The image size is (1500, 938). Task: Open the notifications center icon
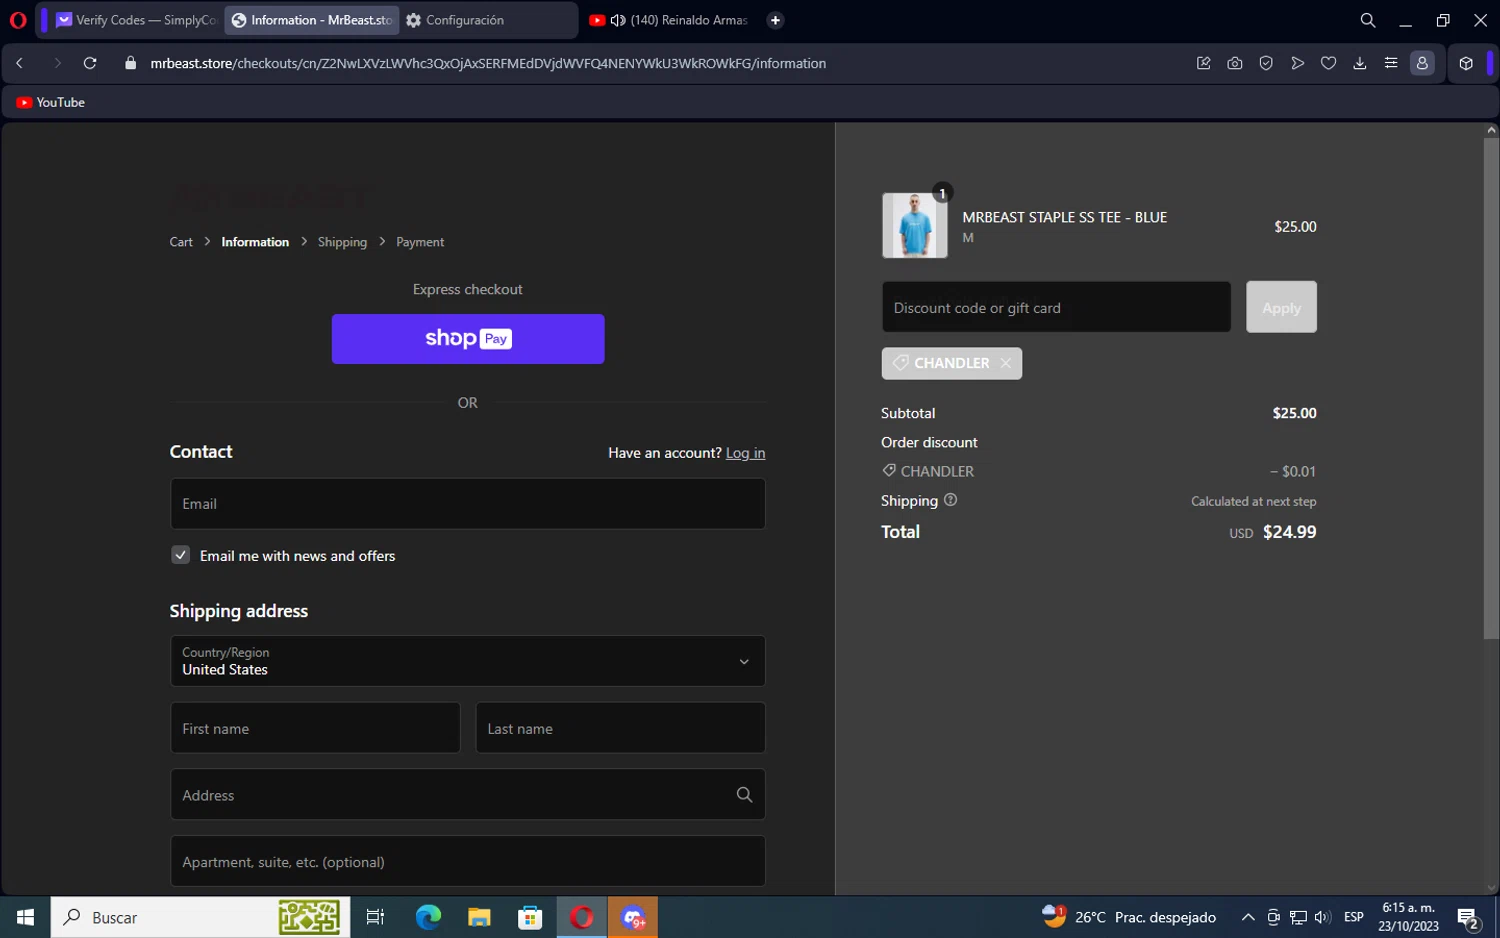pos(1469,918)
